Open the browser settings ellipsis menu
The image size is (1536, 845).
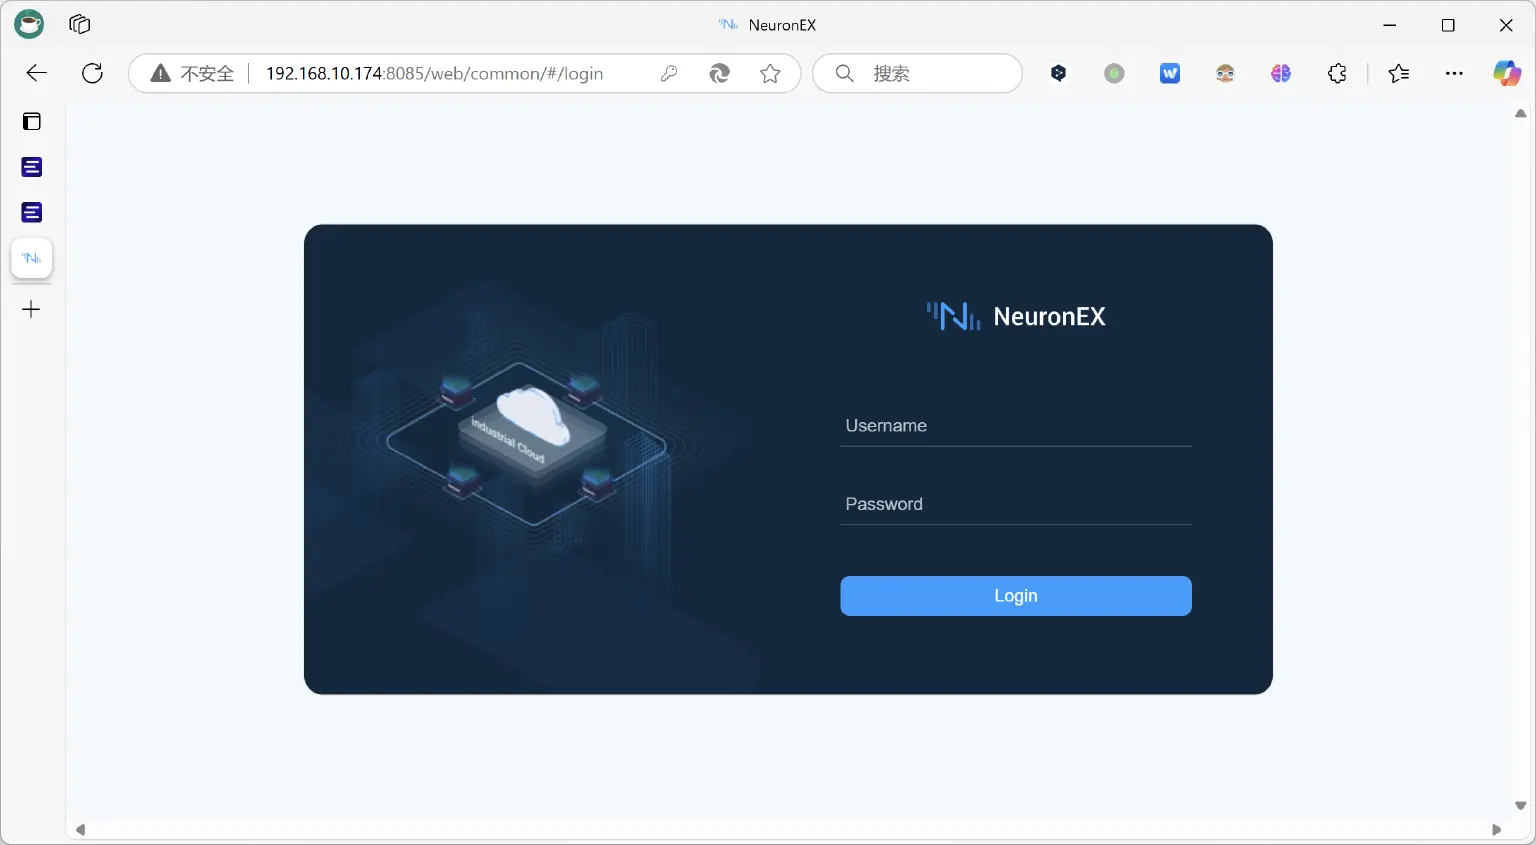[1454, 73]
